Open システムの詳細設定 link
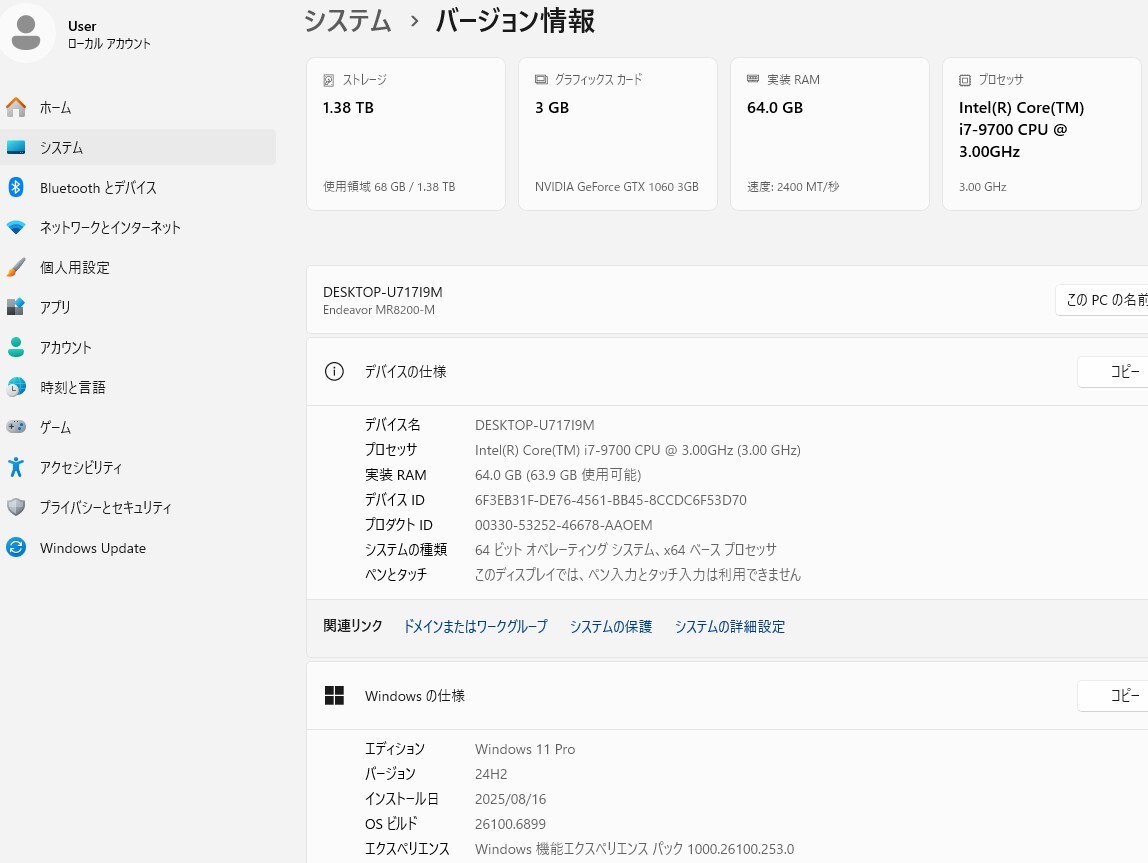1148x863 pixels. (729, 627)
